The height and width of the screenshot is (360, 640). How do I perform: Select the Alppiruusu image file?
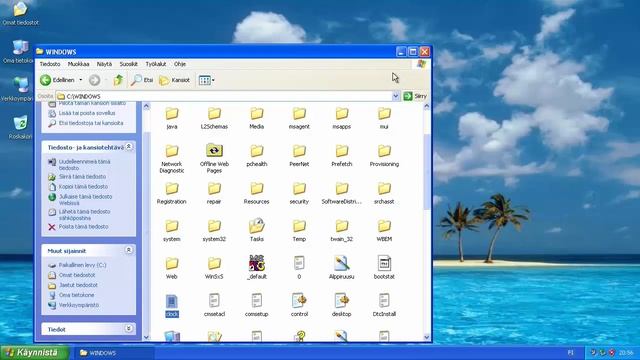pos(342,267)
